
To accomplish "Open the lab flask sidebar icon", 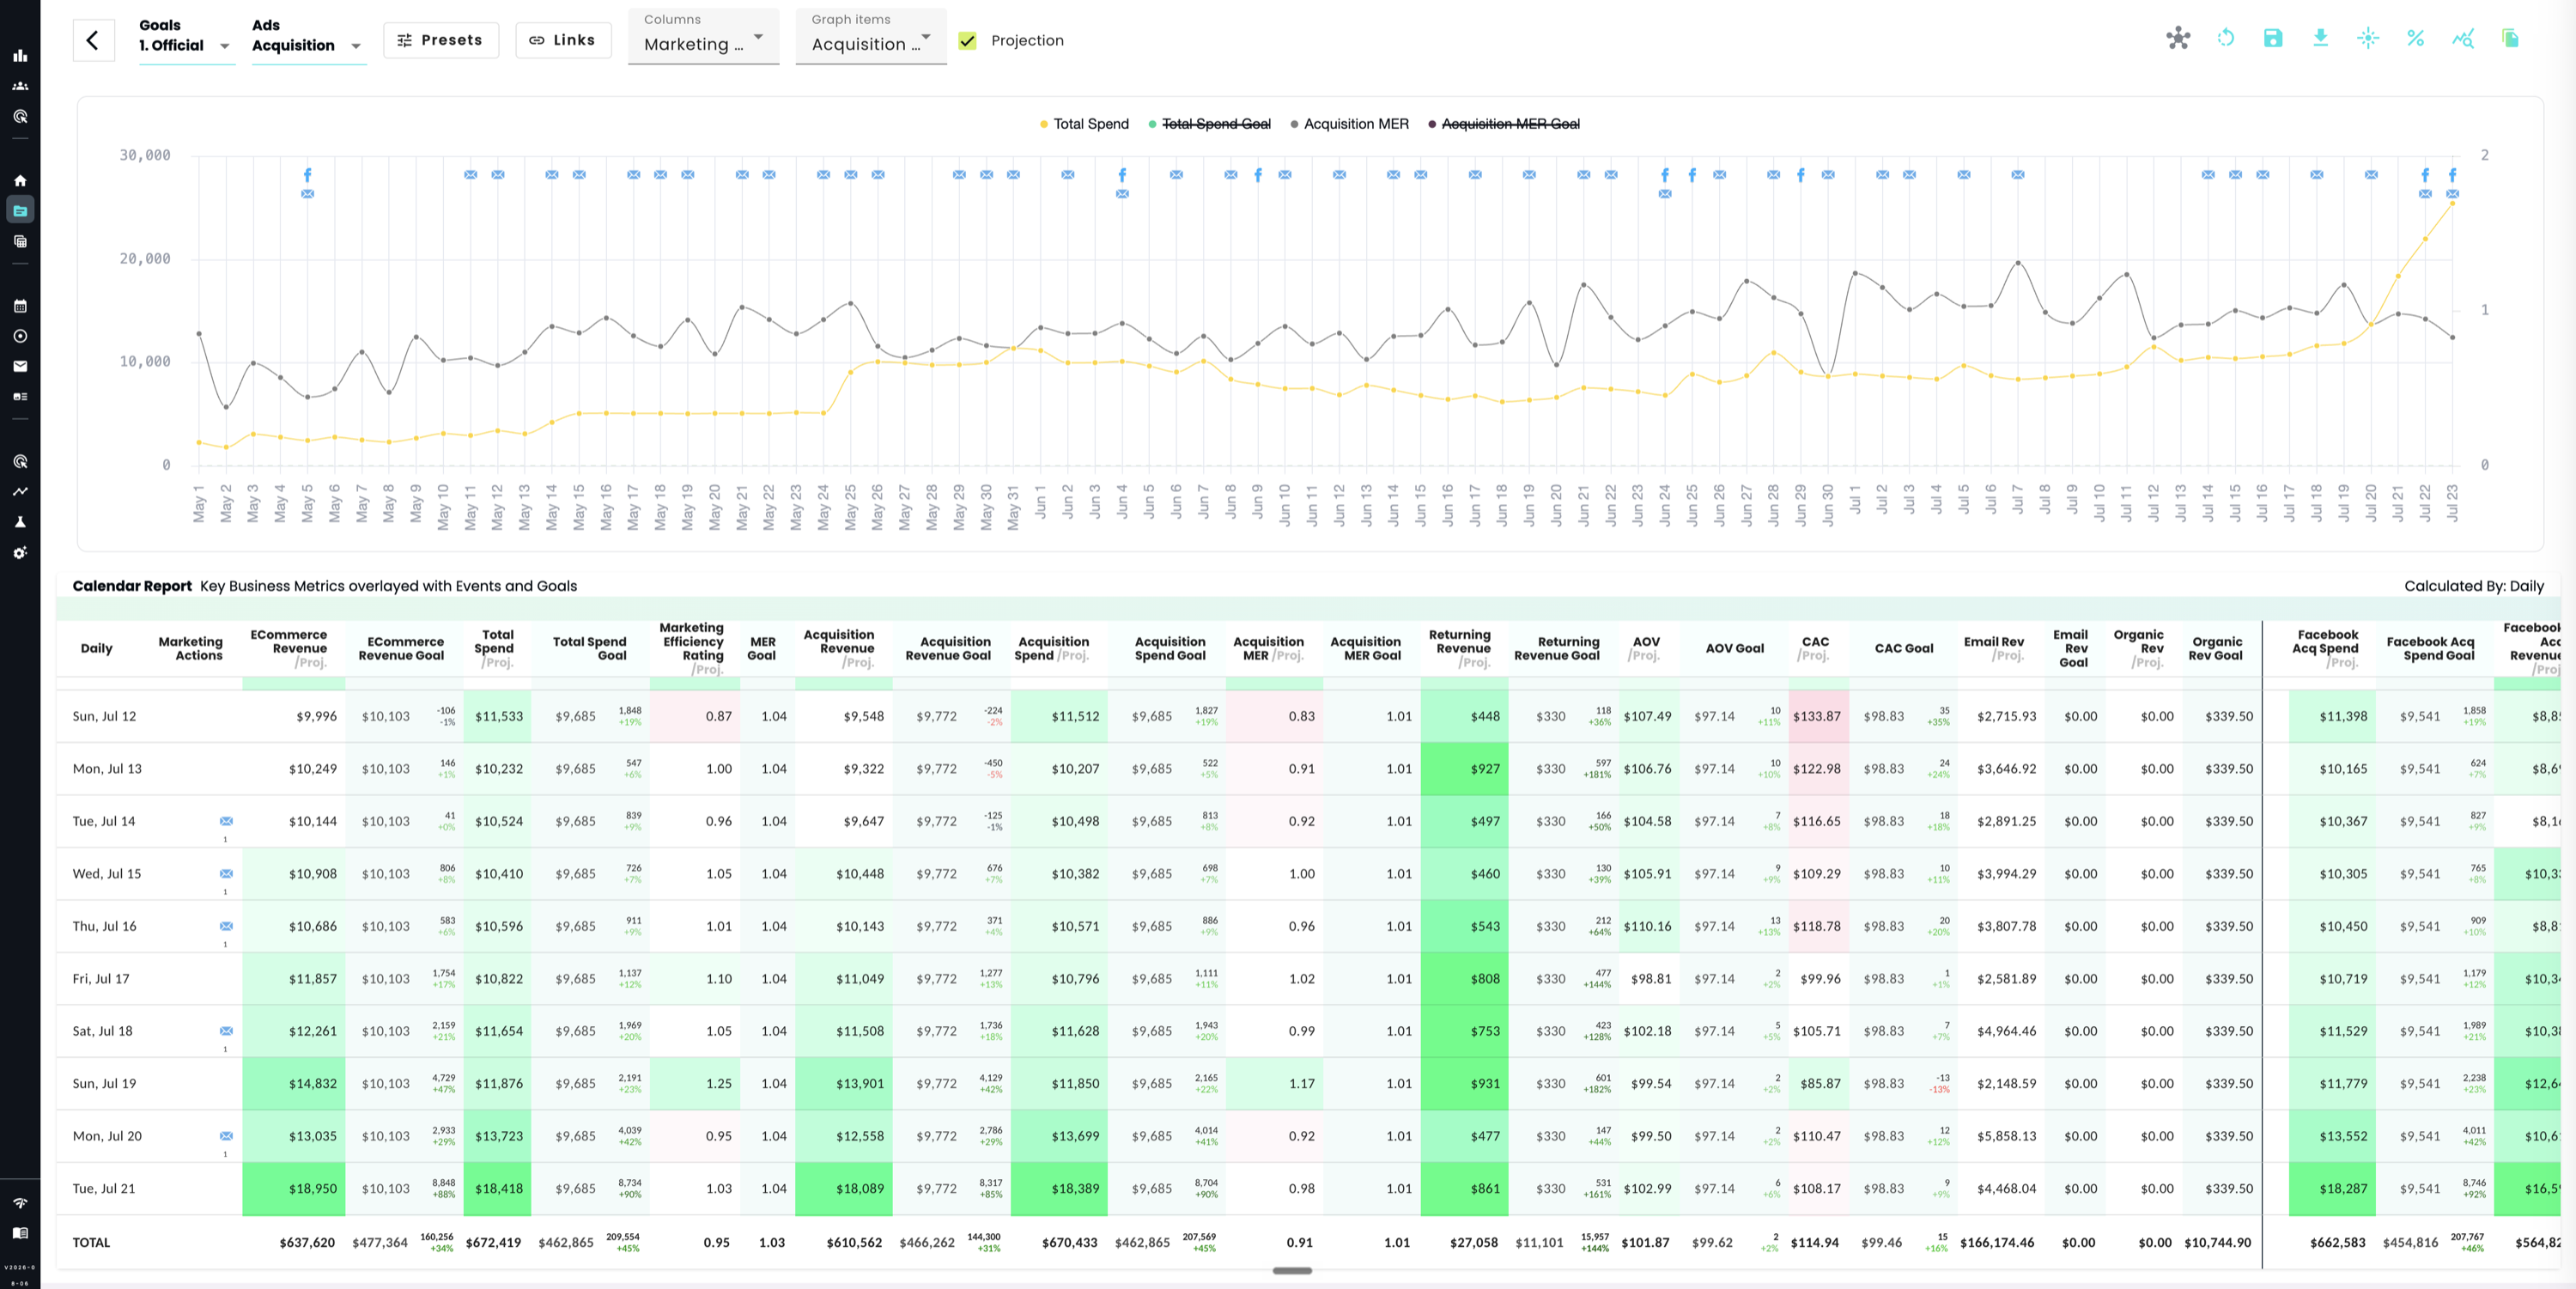I will [x=20, y=522].
